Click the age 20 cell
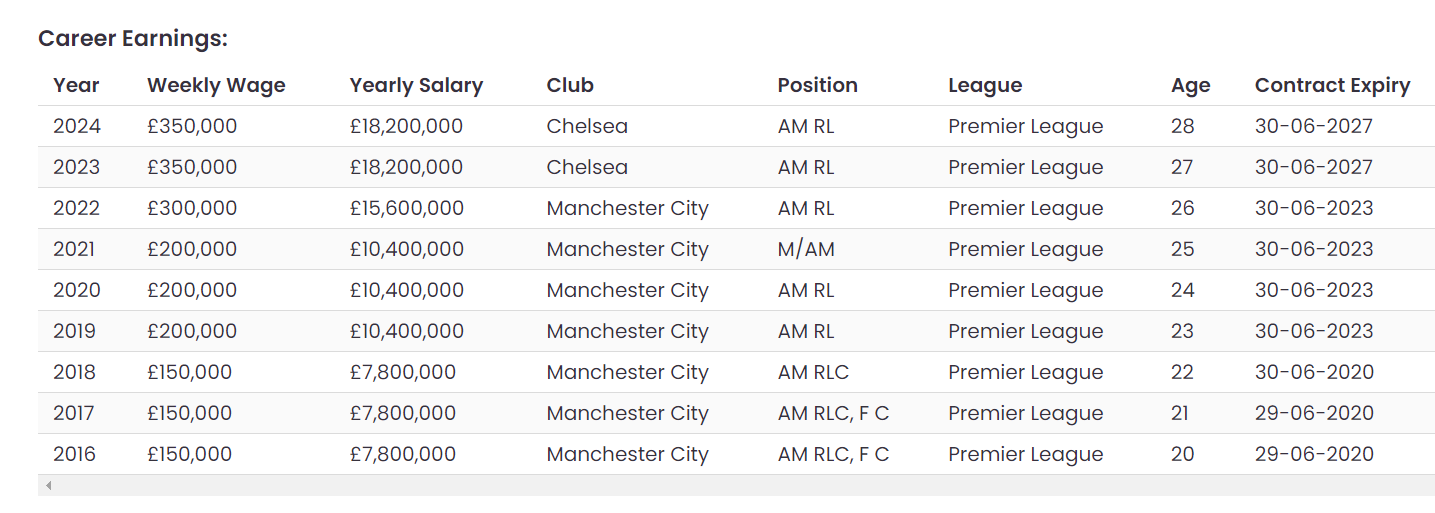This screenshot has height=513, width=1435. [1182, 455]
